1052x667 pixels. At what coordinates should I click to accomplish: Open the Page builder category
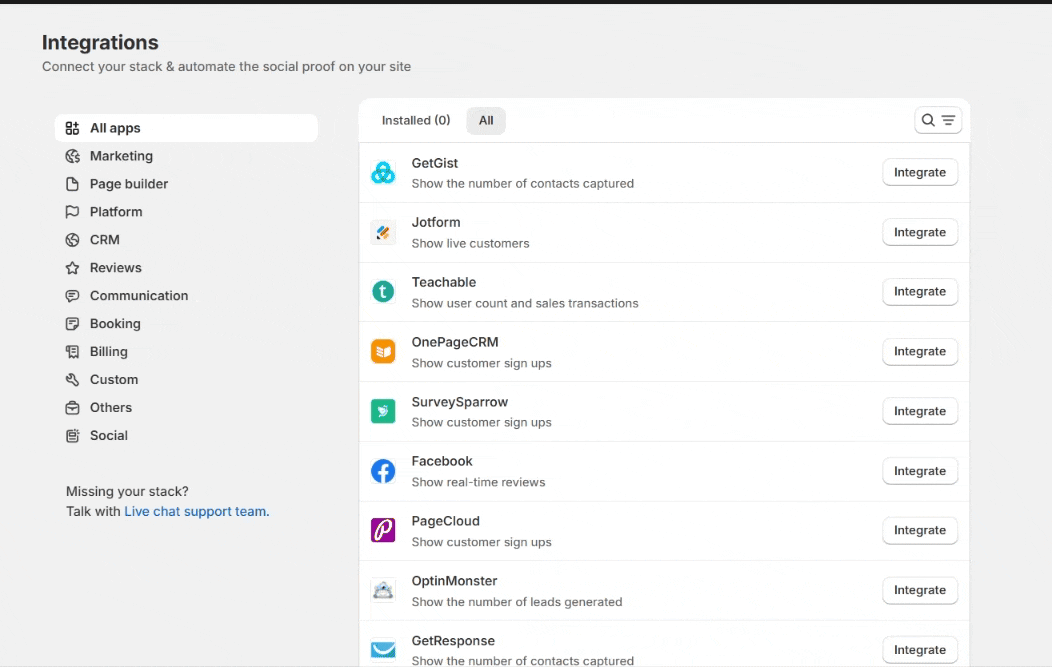129,184
